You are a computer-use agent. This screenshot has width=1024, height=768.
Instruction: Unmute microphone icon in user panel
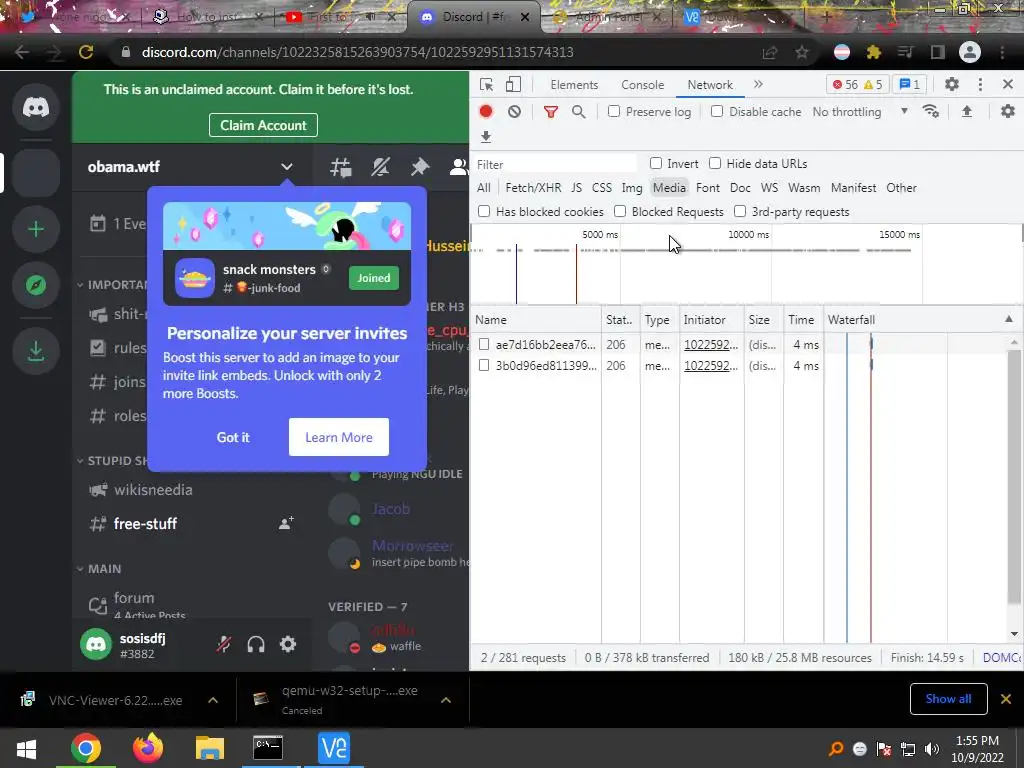(x=224, y=645)
